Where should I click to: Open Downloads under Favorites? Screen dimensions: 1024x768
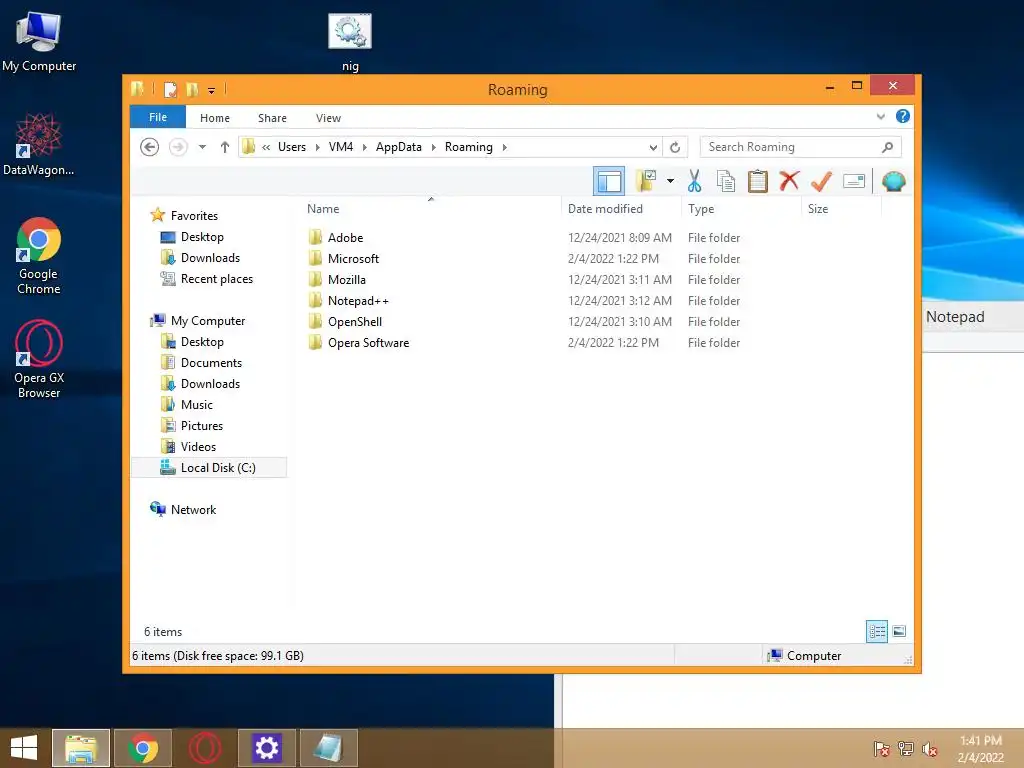point(210,258)
